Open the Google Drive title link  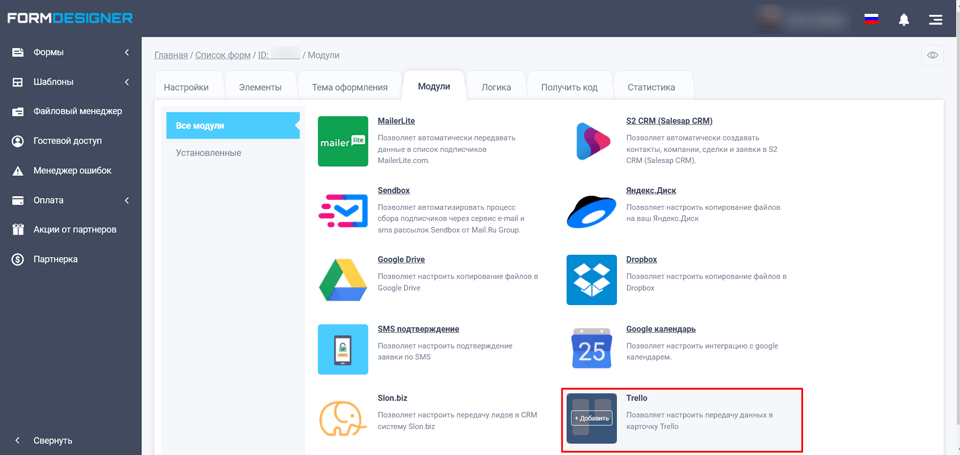point(401,260)
